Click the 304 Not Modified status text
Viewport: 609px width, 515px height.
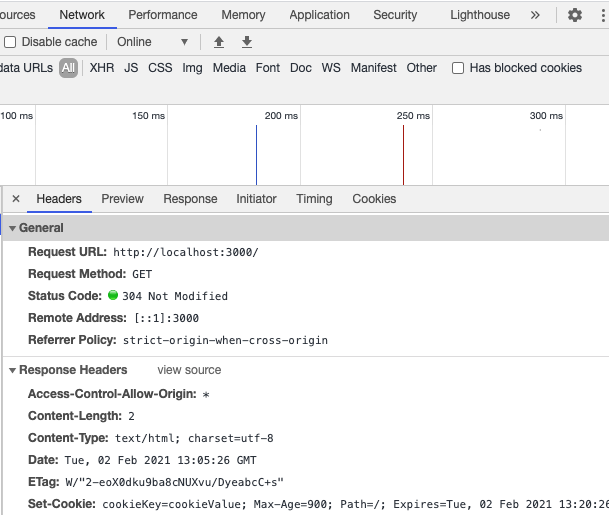[x=175, y=296]
